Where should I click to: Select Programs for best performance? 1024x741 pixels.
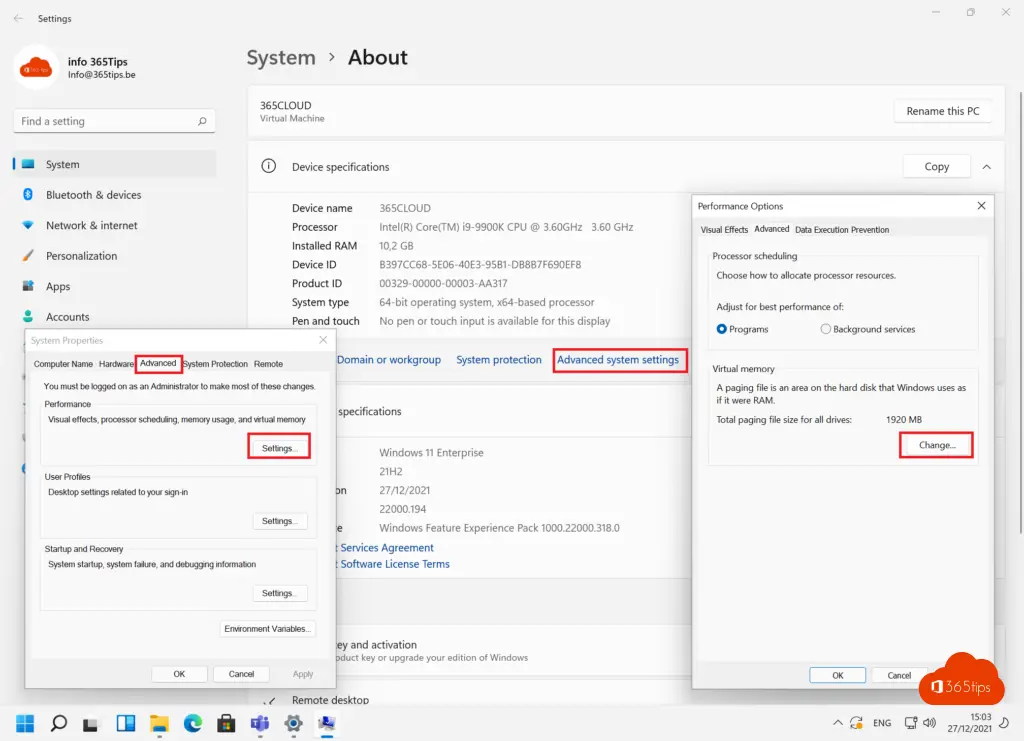pyautogui.click(x=722, y=329)
